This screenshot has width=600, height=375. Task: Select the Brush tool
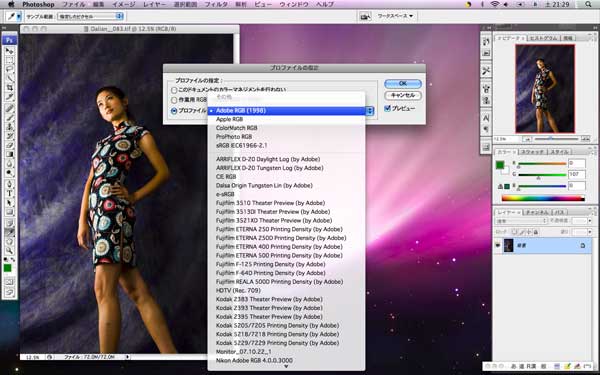coord(9,118)
